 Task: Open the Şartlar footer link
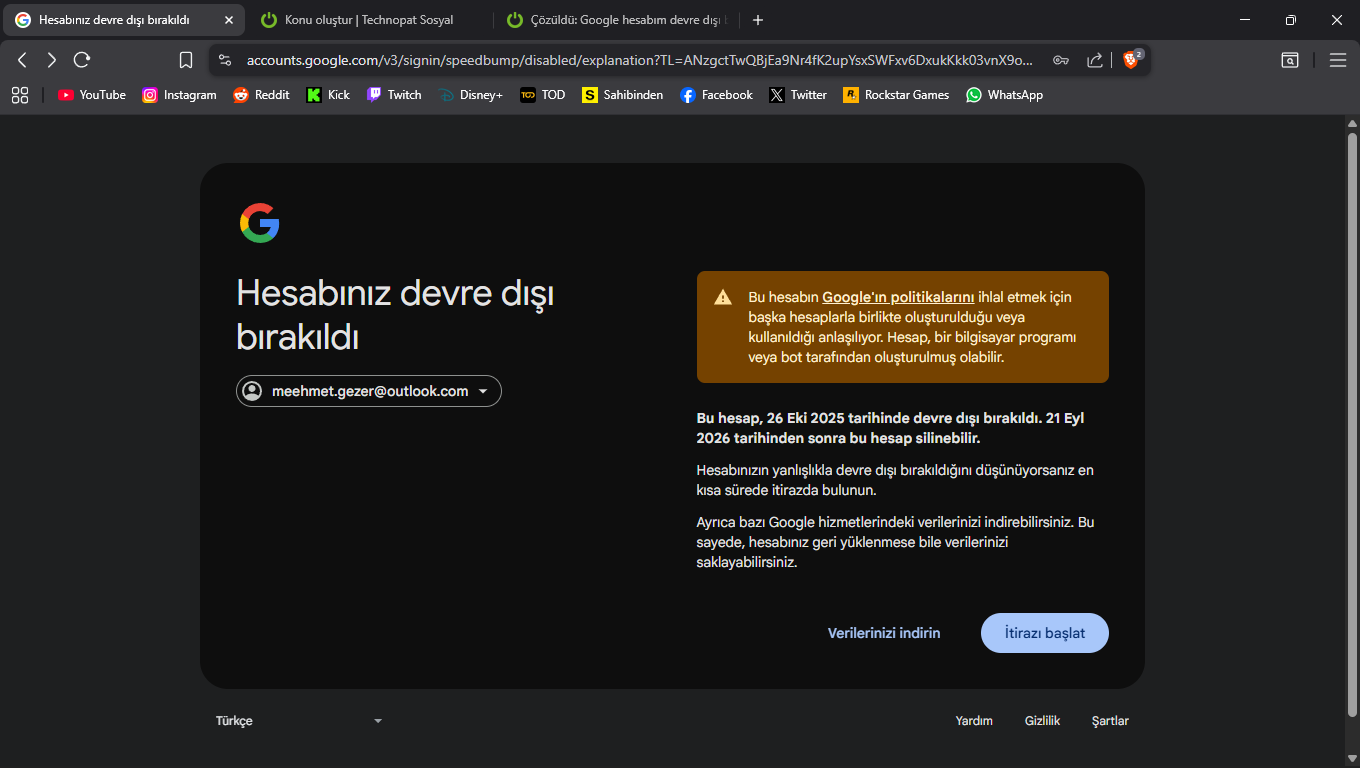(x=1110, y=721)
